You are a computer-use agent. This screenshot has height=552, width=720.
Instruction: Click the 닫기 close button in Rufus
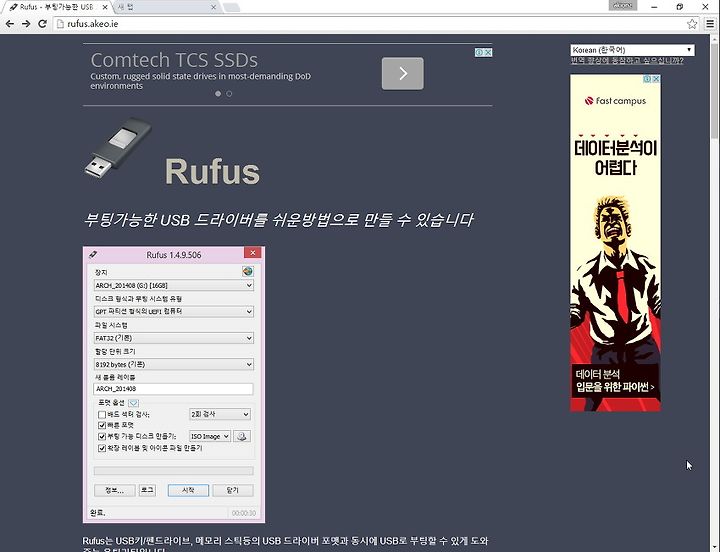point(233,490)
